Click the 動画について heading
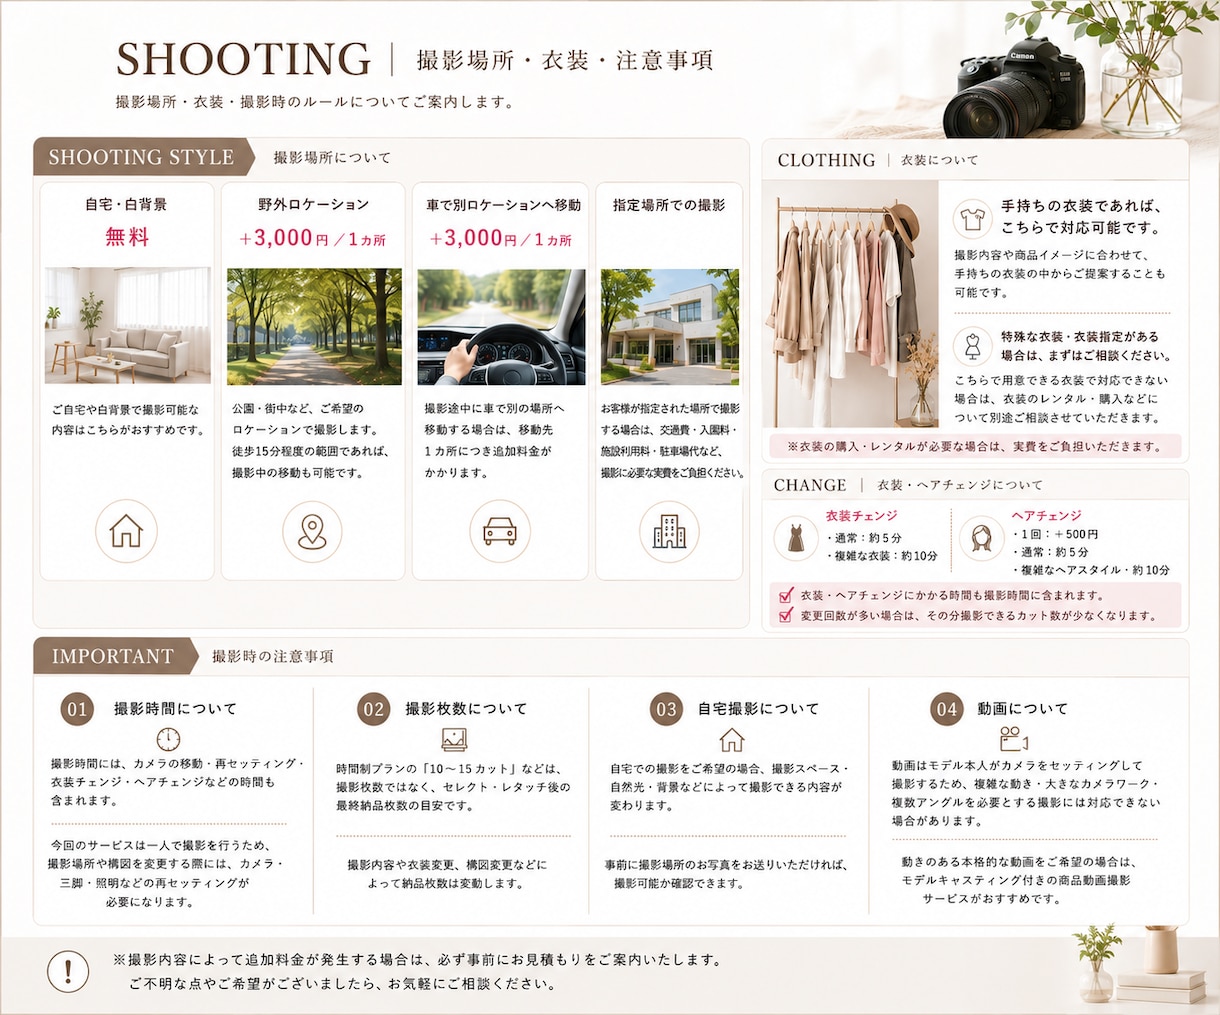 (1022, 709)
